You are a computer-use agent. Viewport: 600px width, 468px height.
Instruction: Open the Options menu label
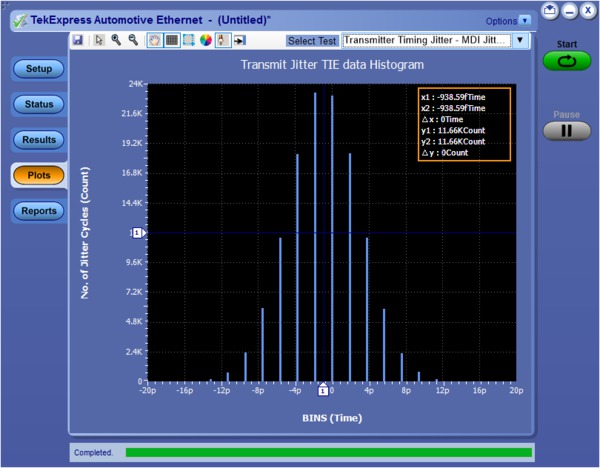click(x=501, y=21)
